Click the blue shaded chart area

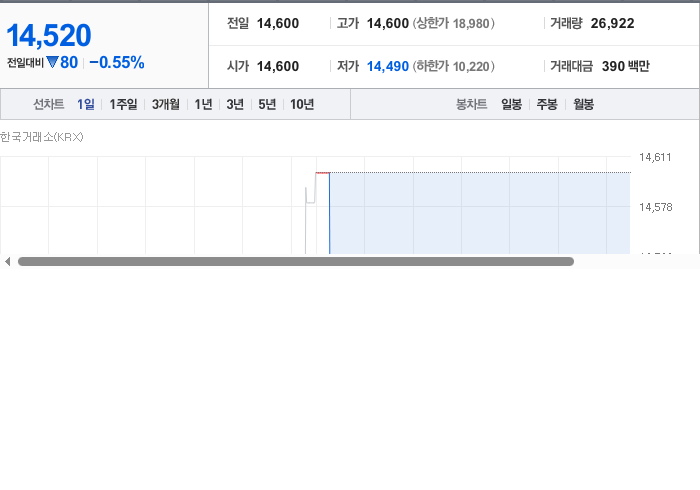480,213
